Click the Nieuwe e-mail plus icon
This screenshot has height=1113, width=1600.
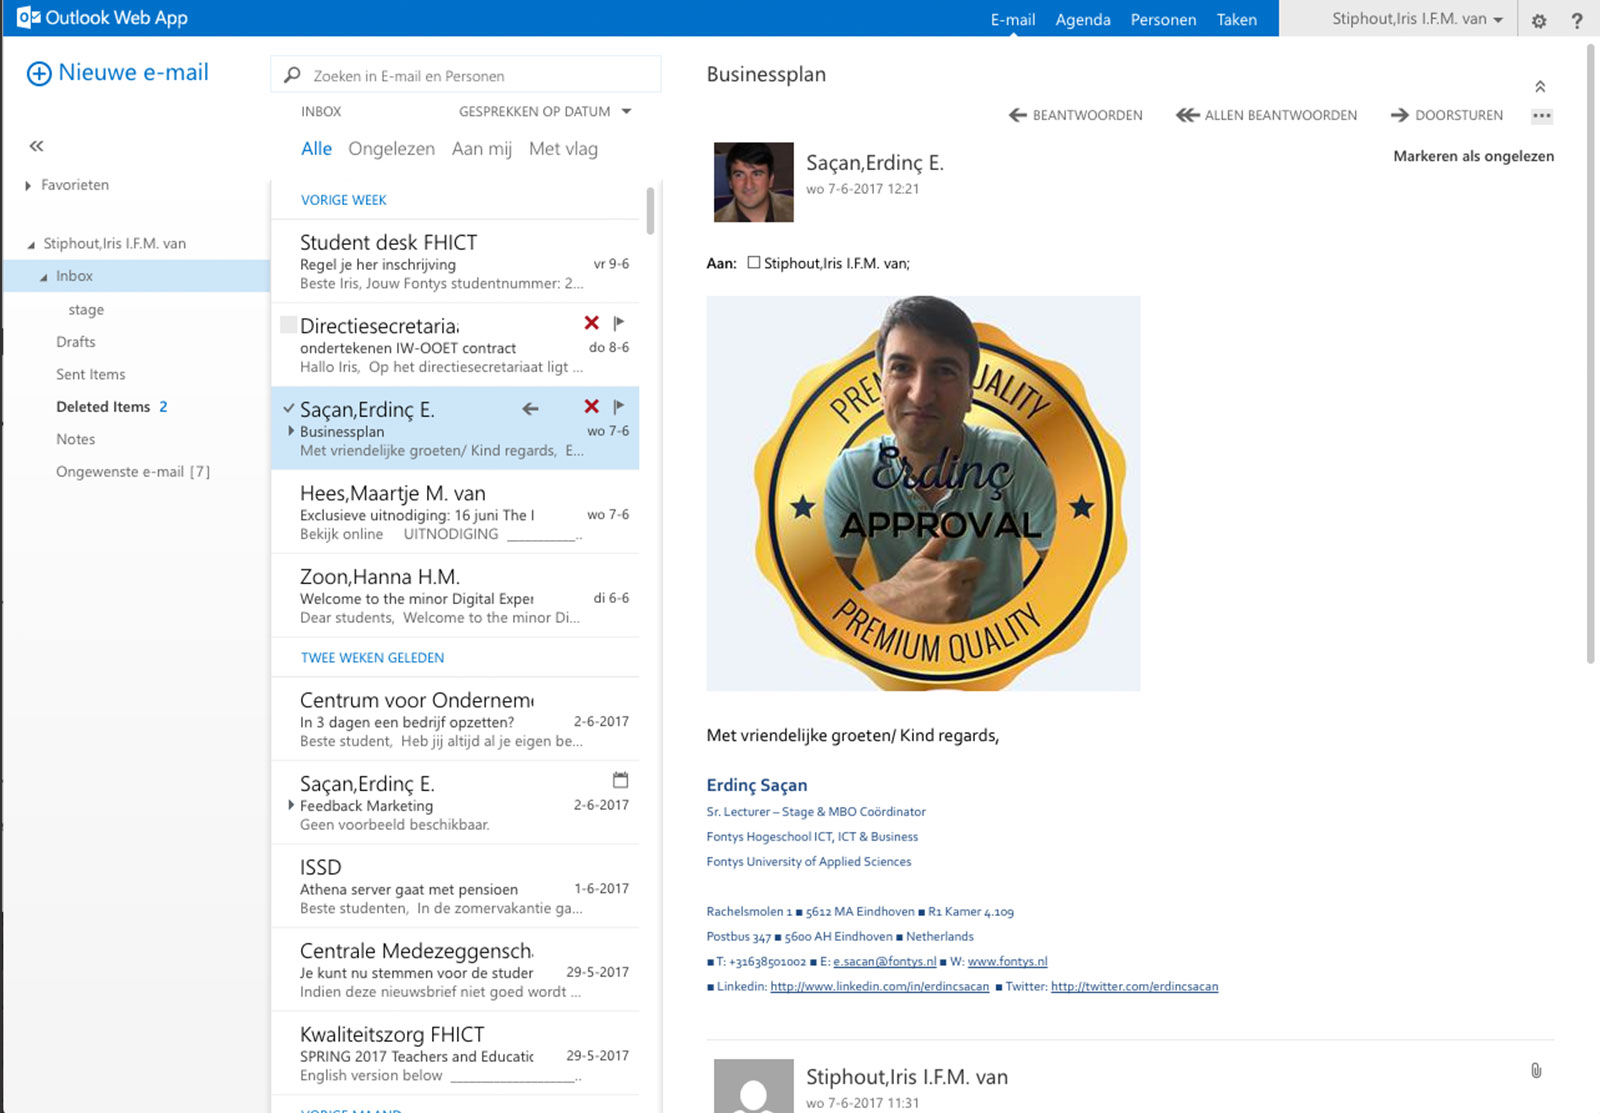tap(39, 74)
